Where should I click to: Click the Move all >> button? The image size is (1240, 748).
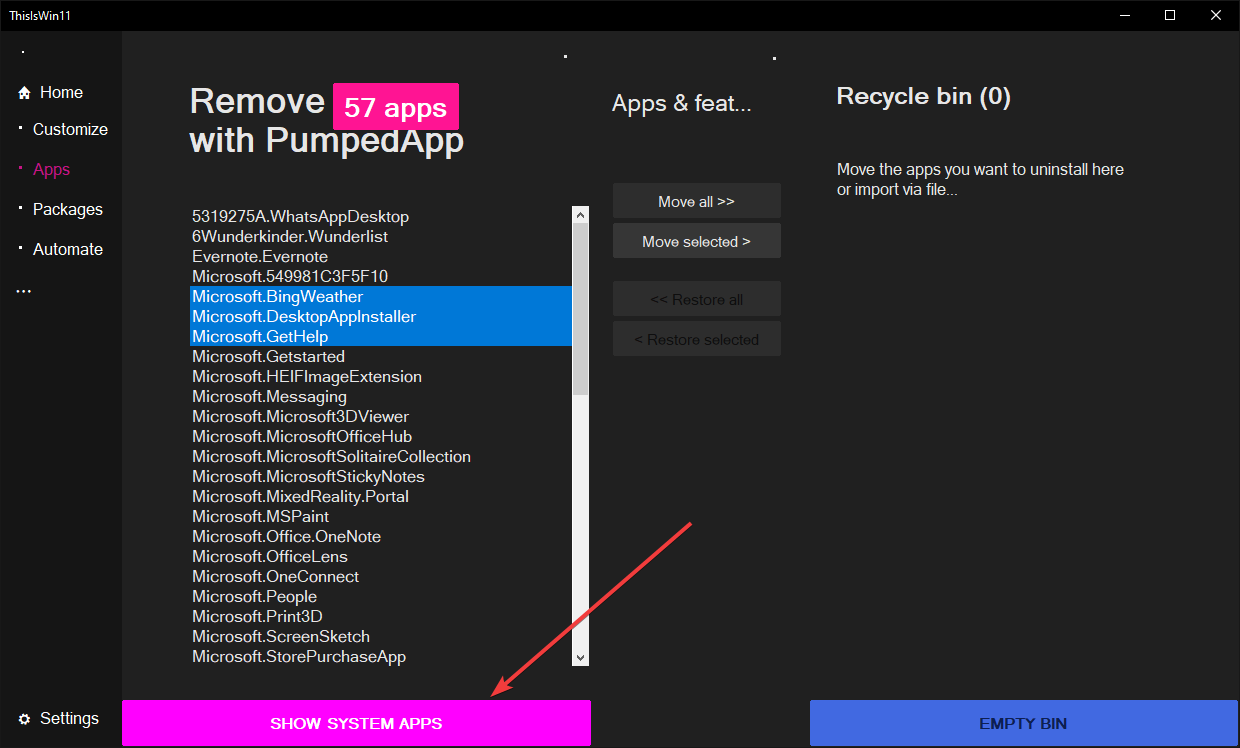(x=697, y=201)
